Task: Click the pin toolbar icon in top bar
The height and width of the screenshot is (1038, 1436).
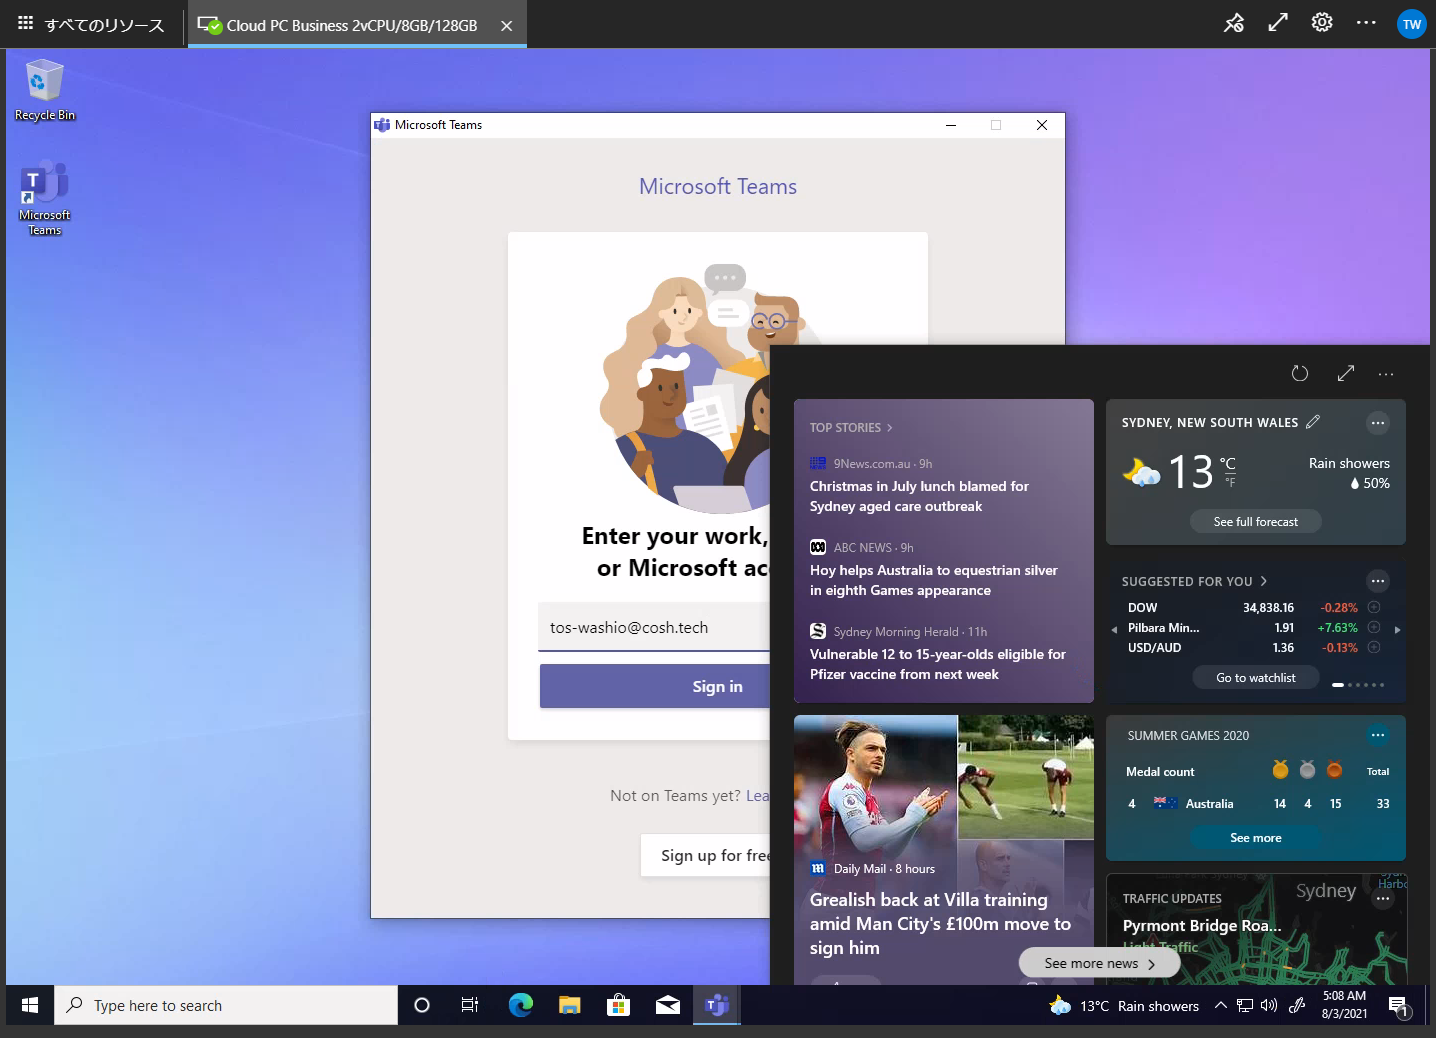Action: pyautogui.click(x=1234, y=23)
